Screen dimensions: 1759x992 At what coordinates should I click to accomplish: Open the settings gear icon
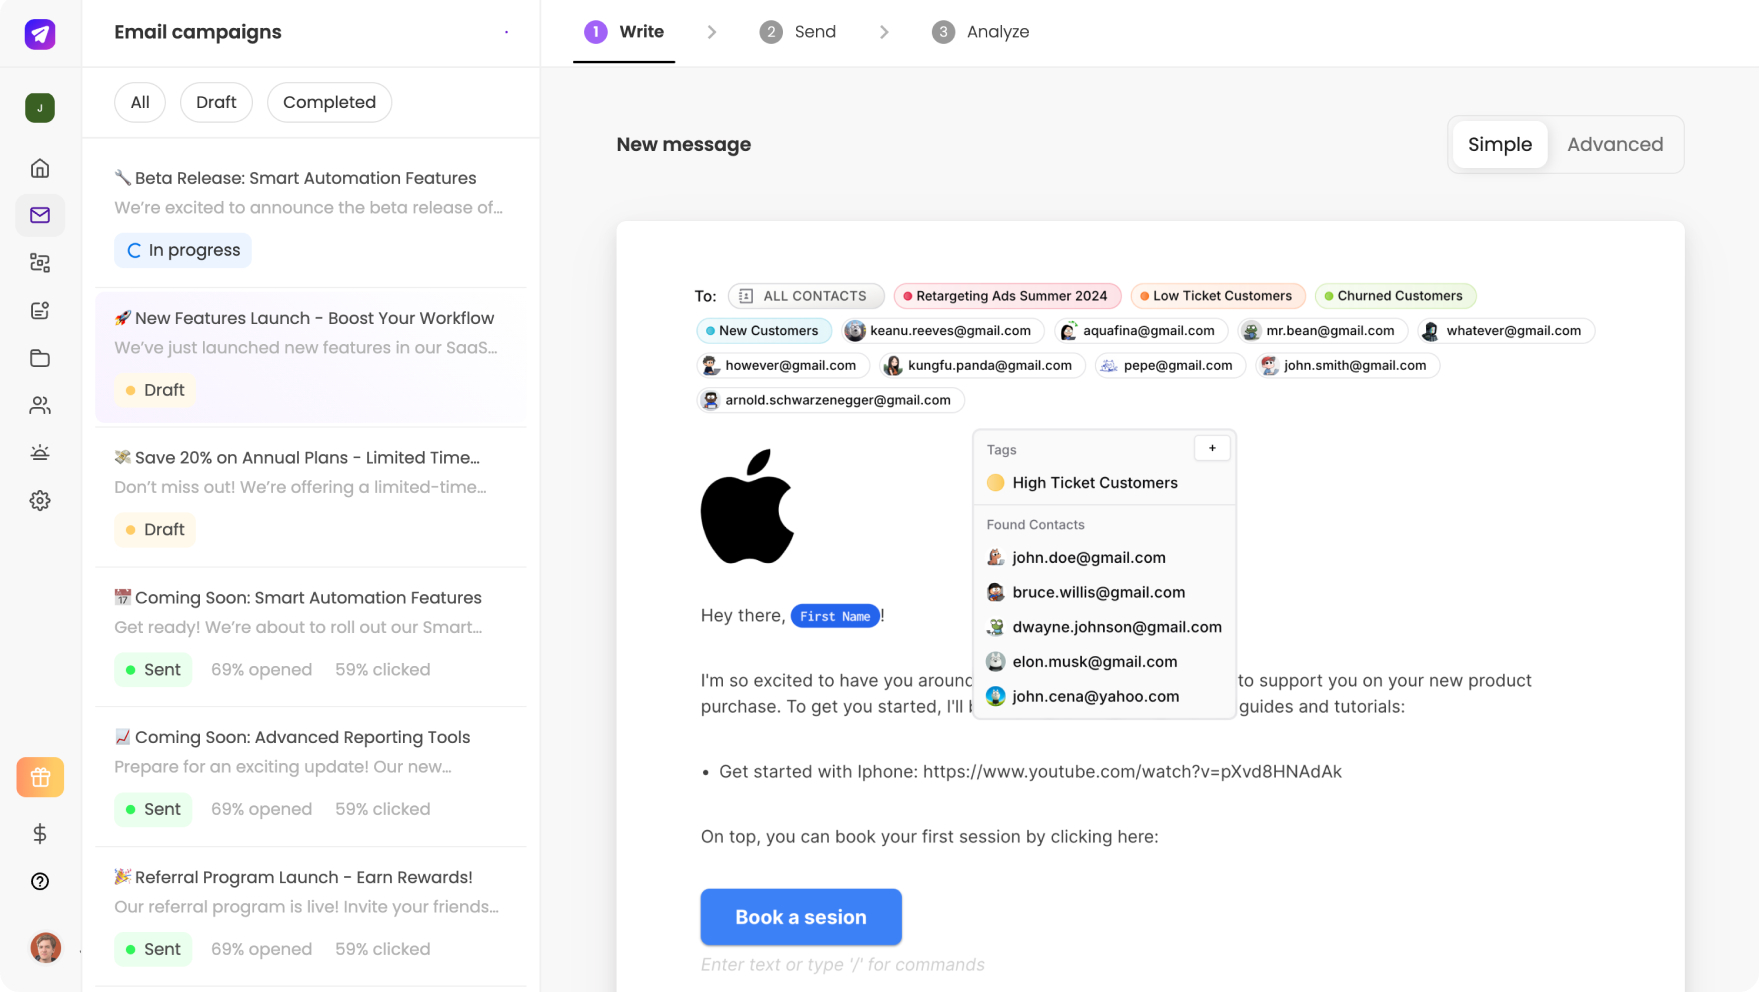click(x=40, y=500)
